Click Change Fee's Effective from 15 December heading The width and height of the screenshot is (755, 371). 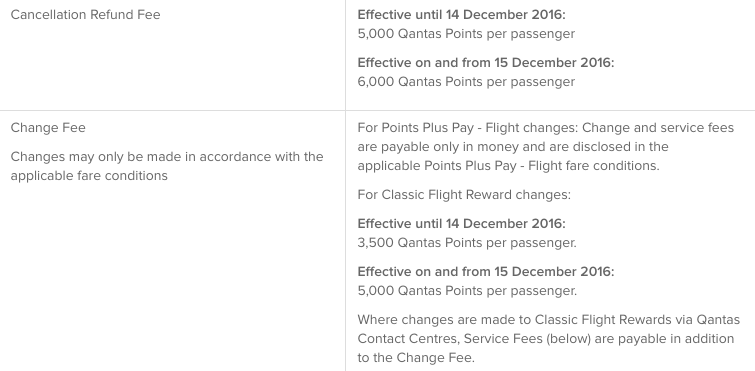point(486,272)
